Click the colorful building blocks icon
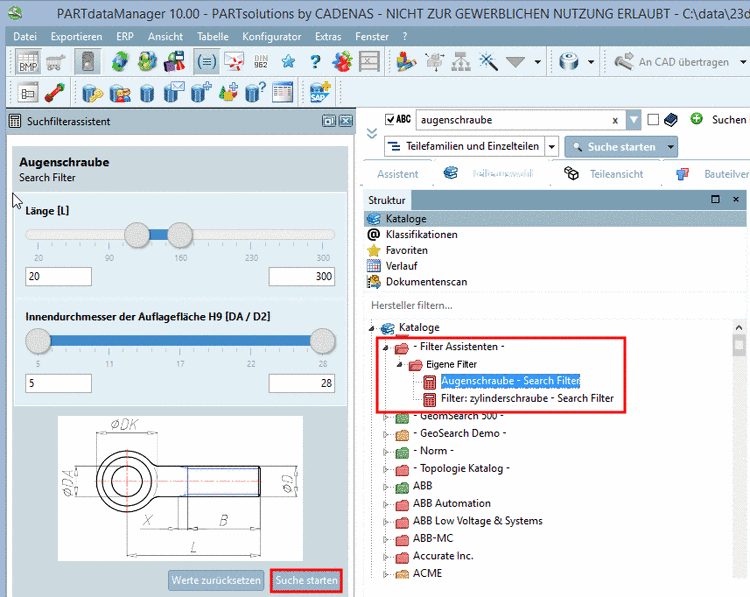This screenshot has height=597, width=750. click(407, 62)
